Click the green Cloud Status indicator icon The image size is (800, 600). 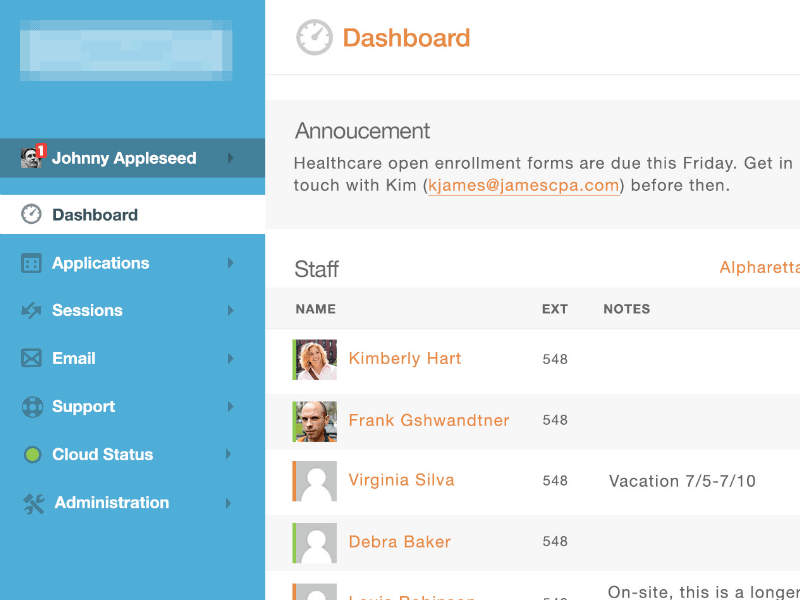[x=32, y=455]
